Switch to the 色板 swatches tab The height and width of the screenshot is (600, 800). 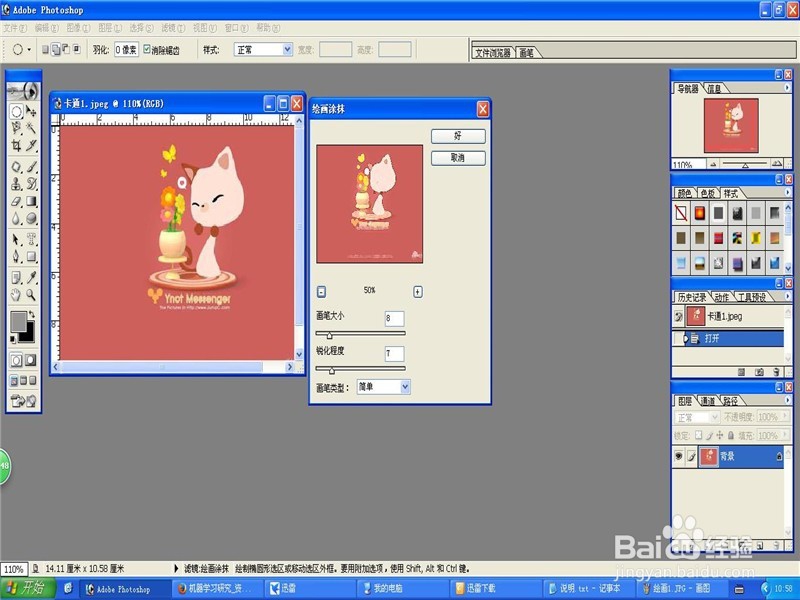708,193
